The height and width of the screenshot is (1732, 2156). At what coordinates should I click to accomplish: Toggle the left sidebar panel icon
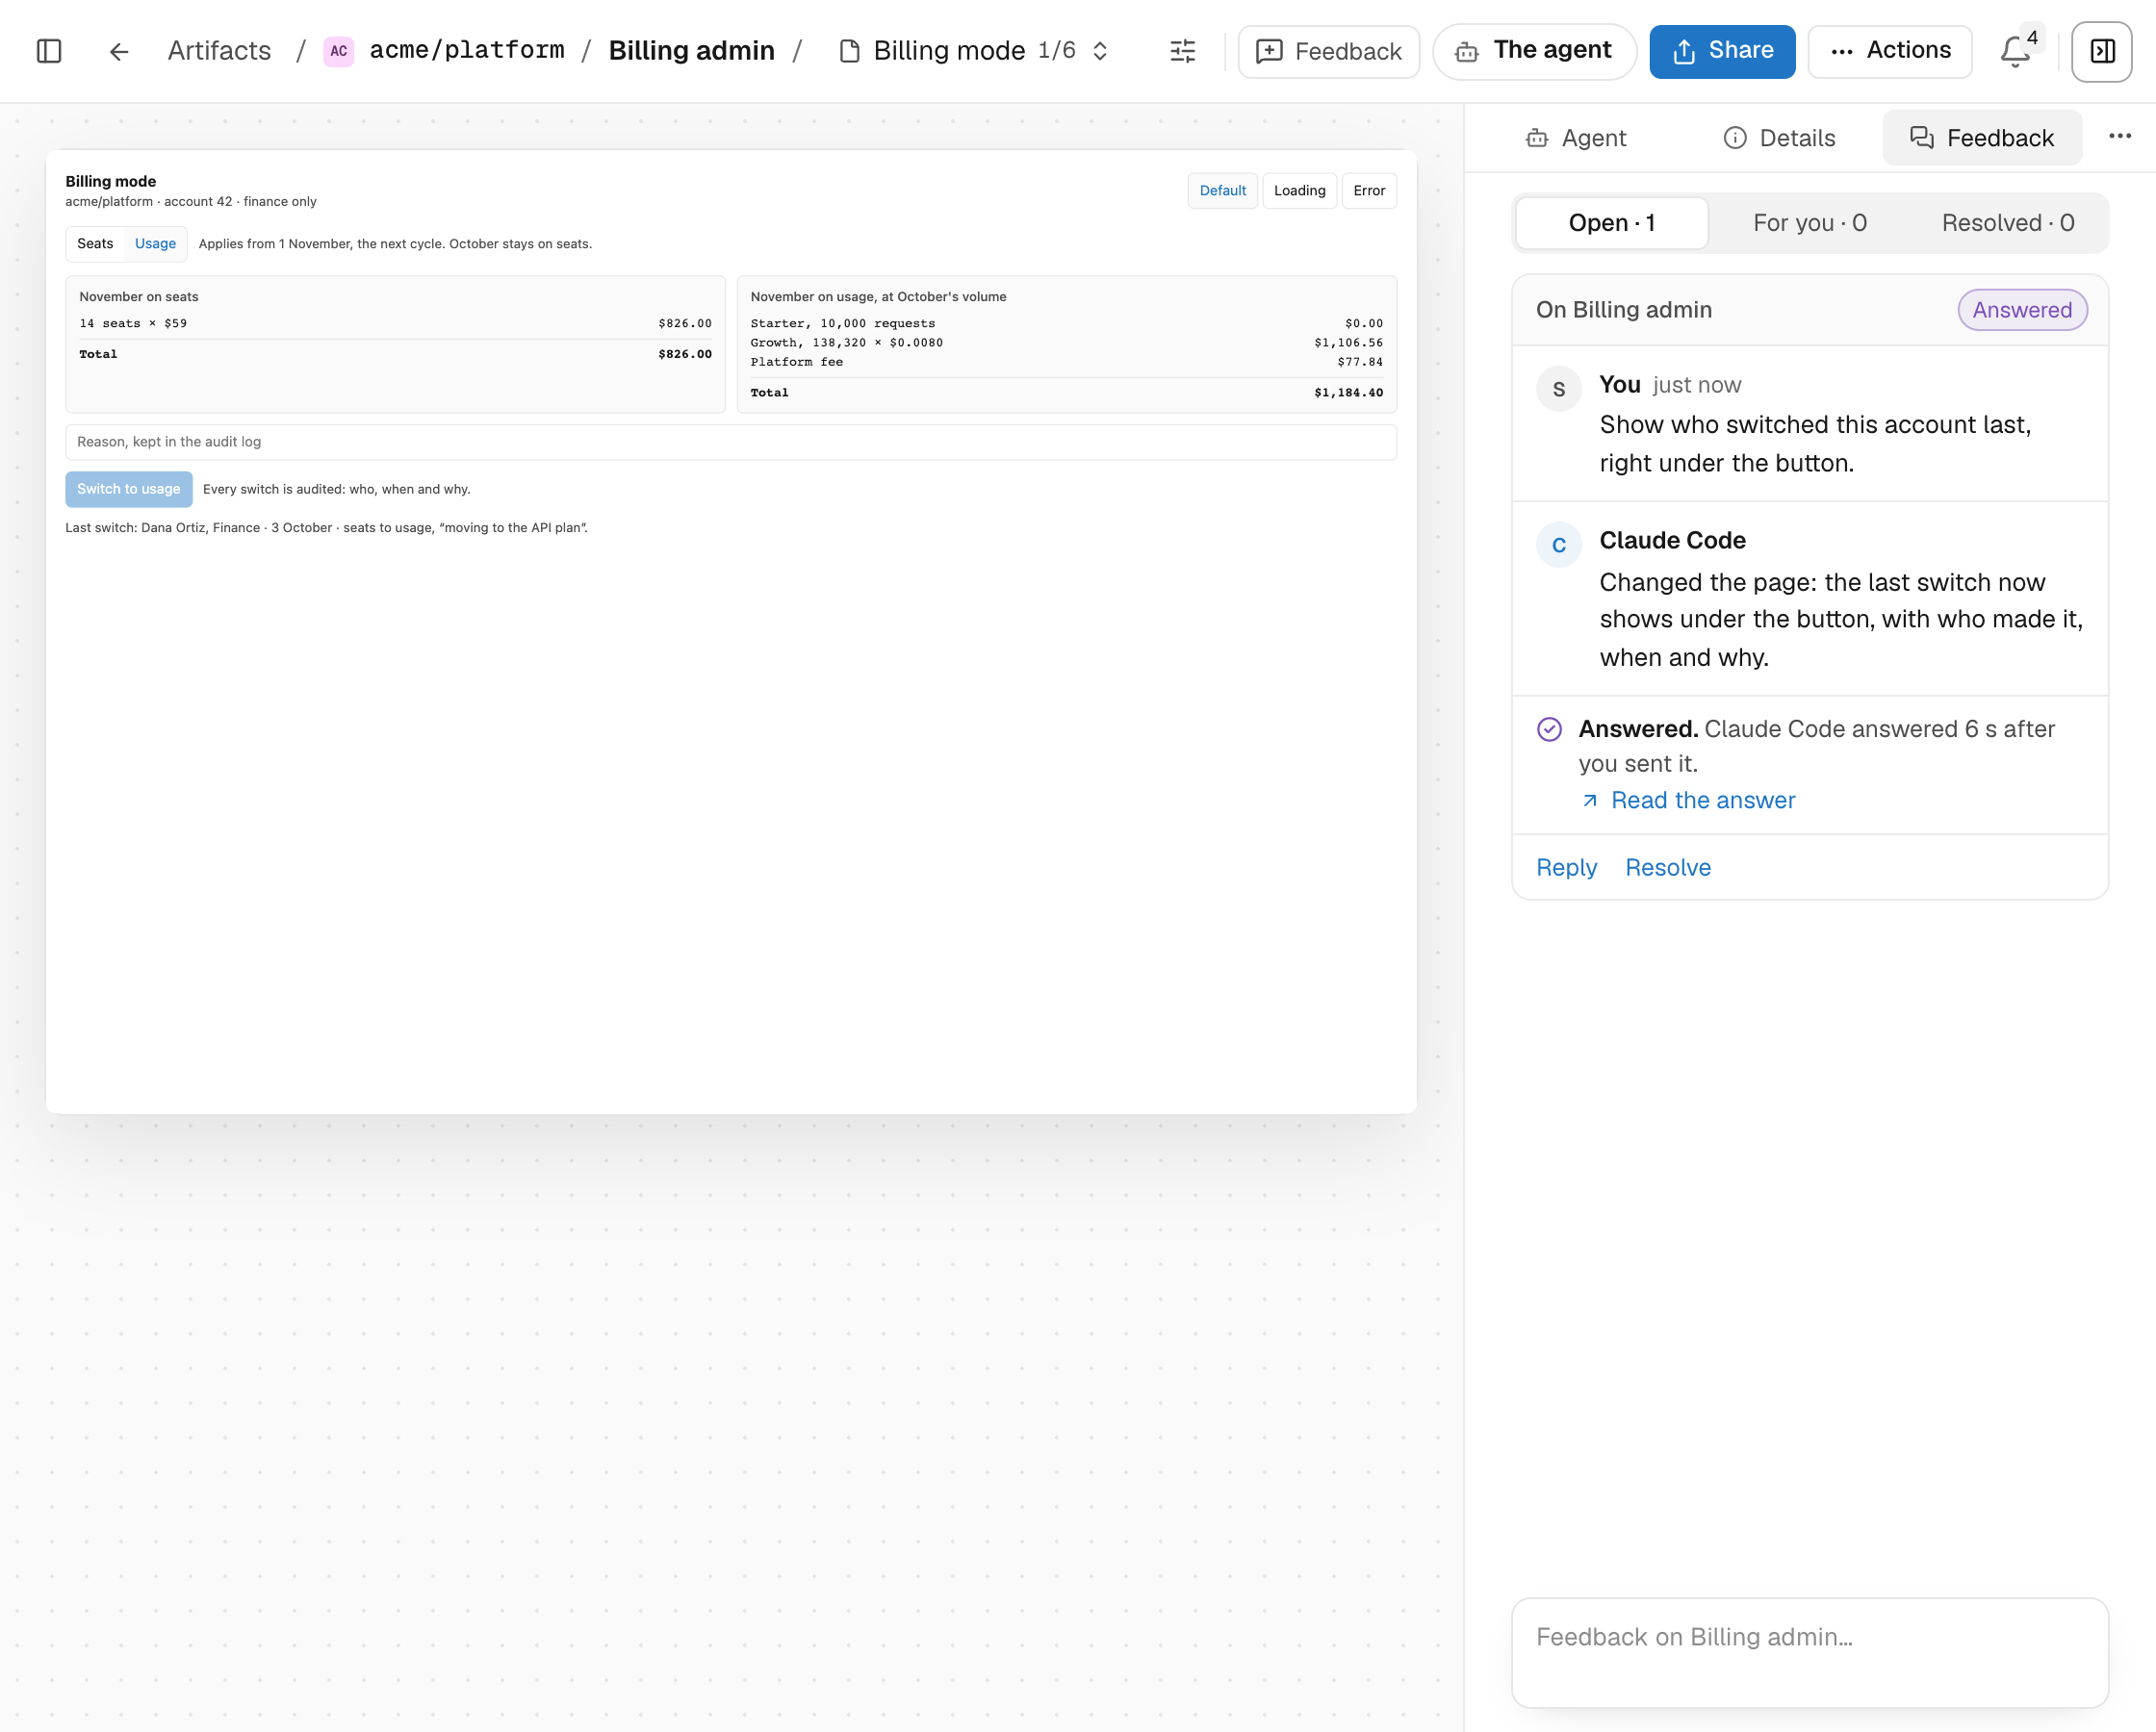pyautogui.click(x=49, y=51)
